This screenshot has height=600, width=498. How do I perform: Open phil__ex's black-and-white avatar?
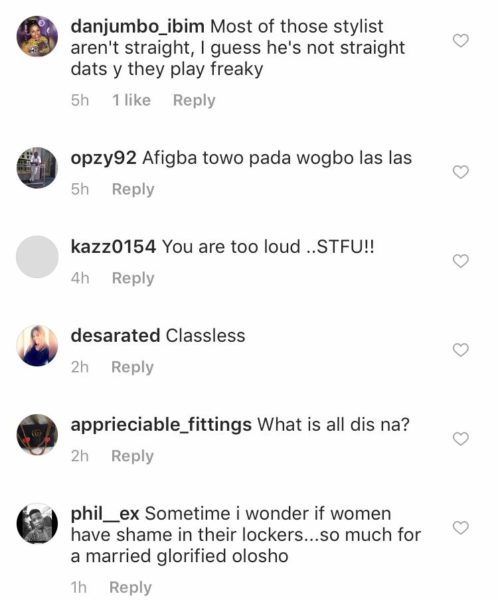pyautogui.click(x=37, y=523)
